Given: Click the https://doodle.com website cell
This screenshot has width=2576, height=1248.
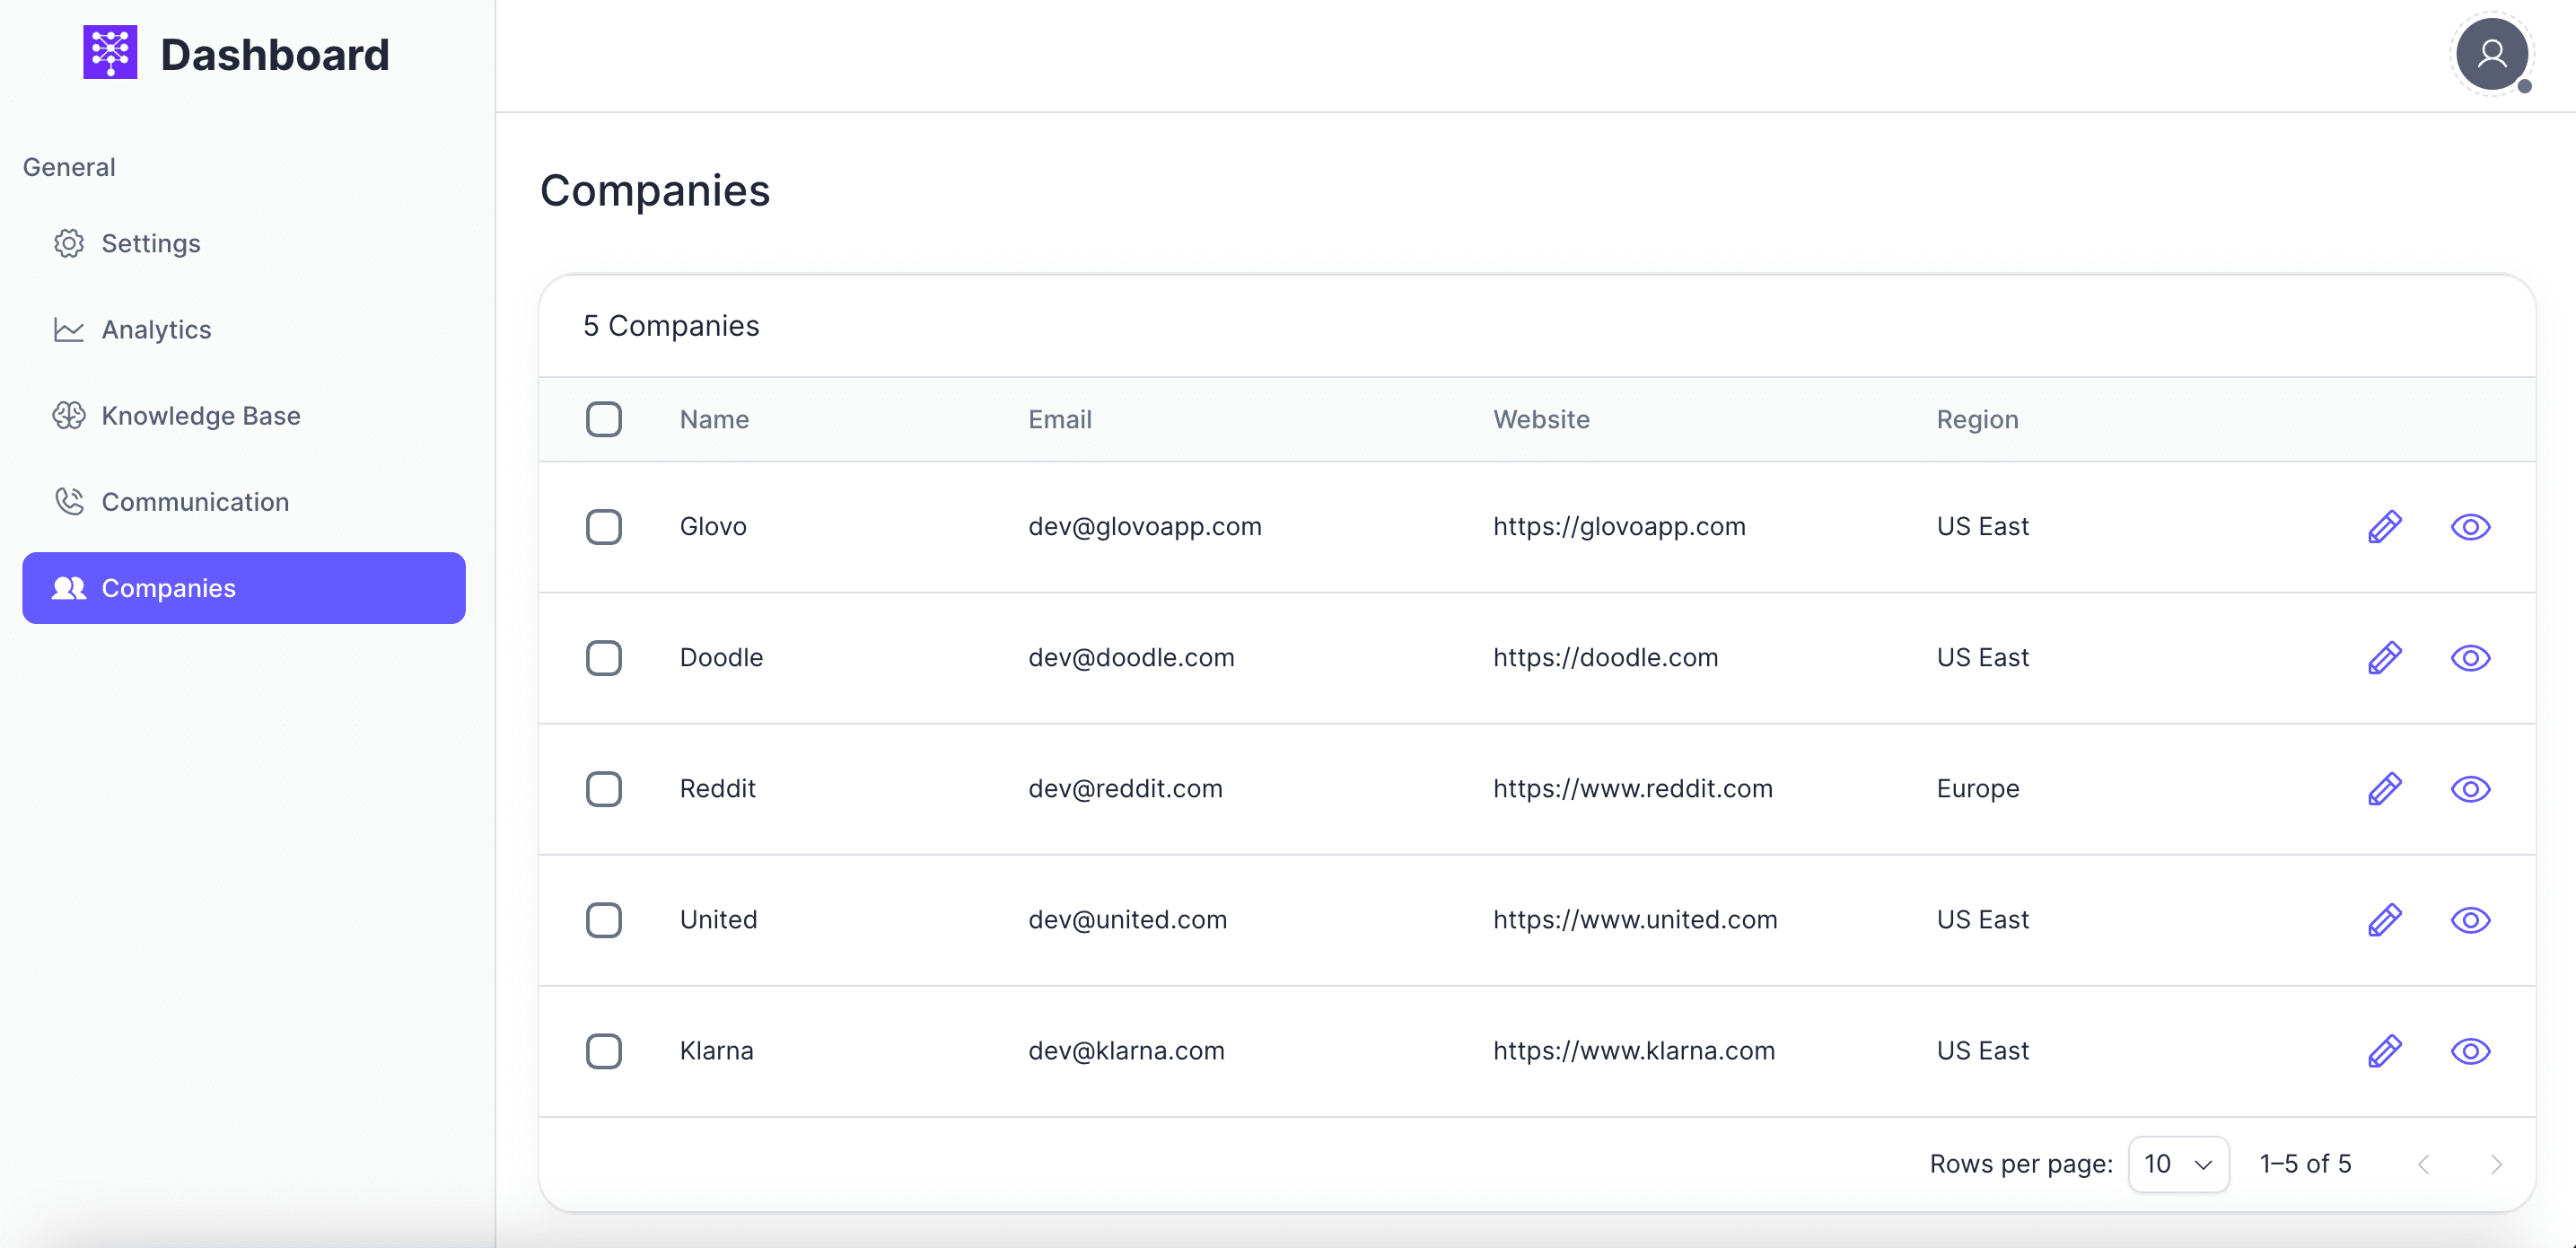Looking at the screenshot, I should tap(1605, 657).
